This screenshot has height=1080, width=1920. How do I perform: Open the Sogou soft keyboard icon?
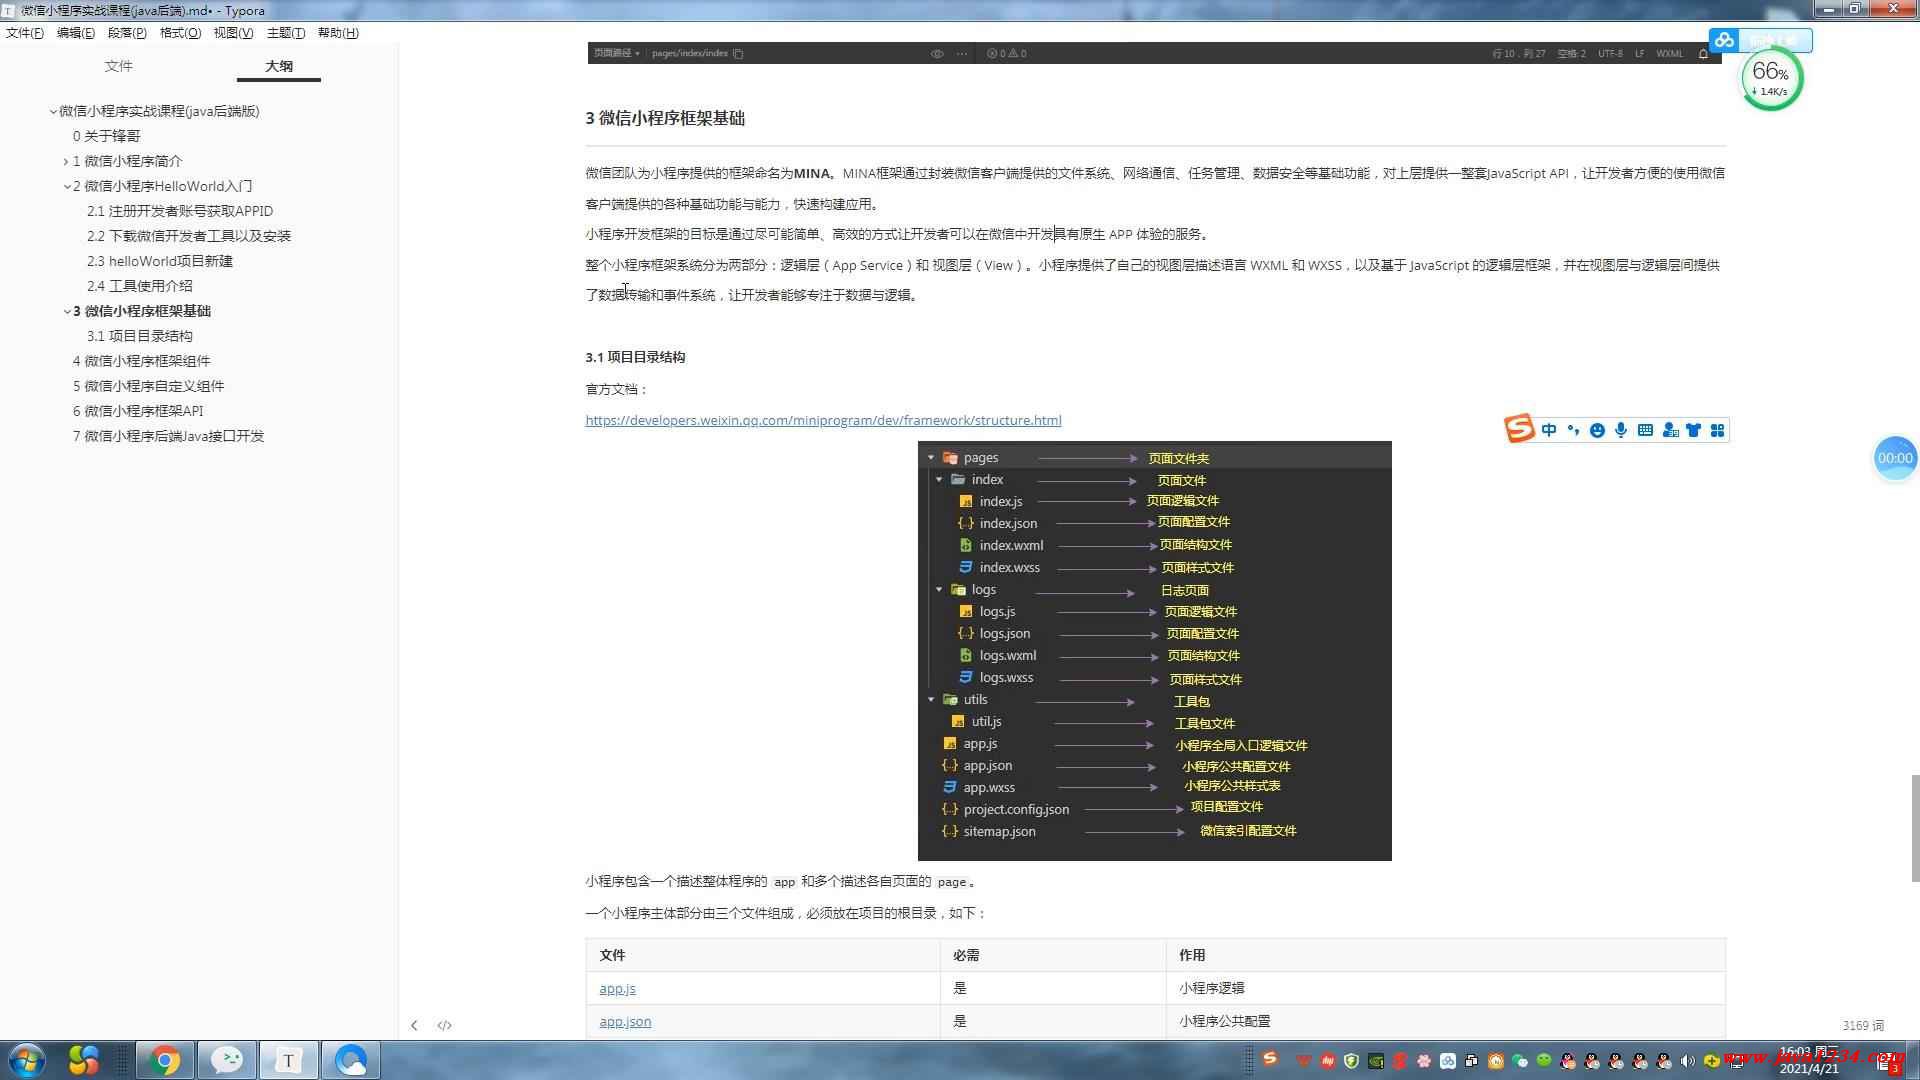(x=1645, y=430)
